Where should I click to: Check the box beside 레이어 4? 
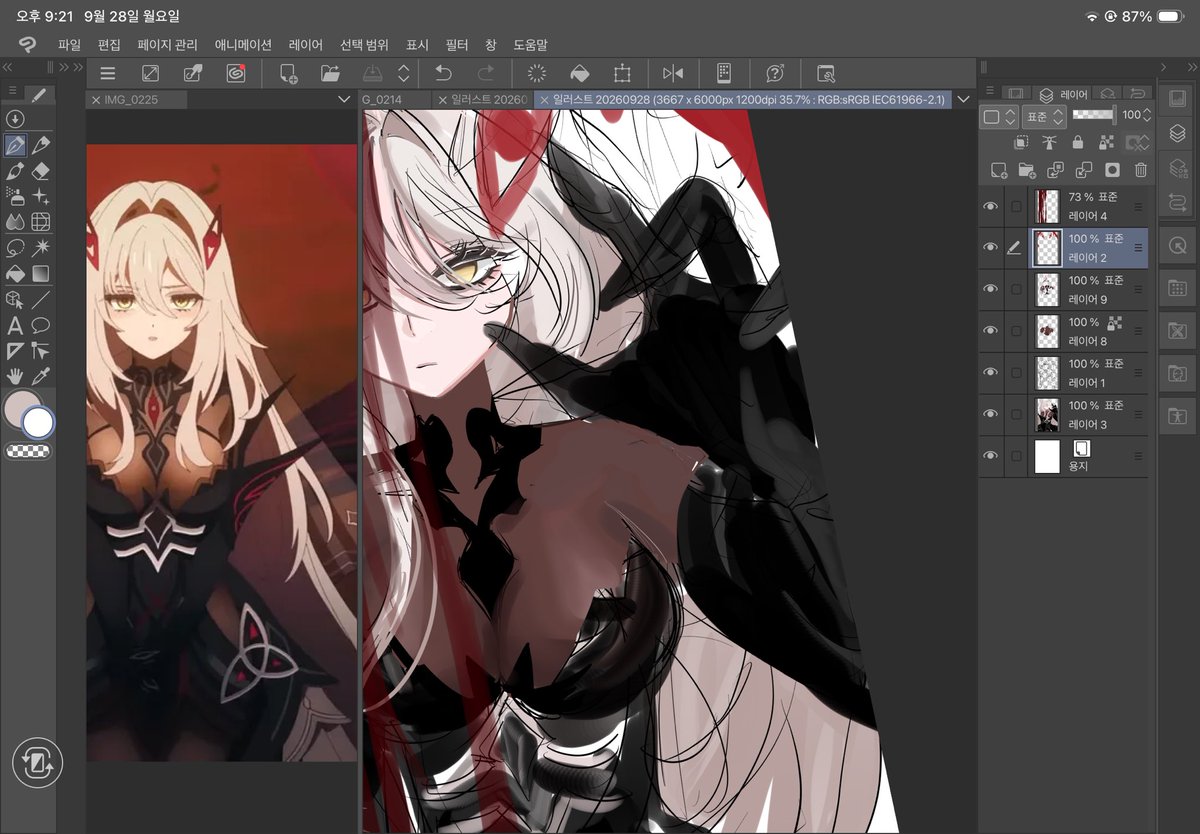tap(1017, 206)
